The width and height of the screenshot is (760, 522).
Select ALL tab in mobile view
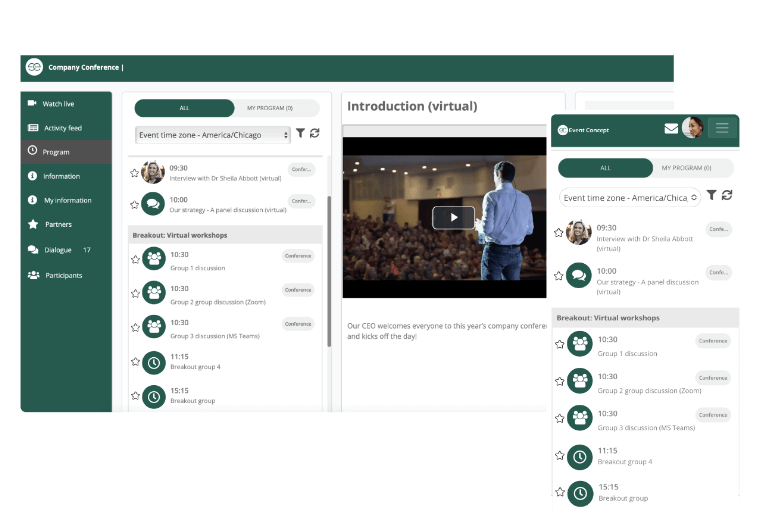tap(605, 168)
